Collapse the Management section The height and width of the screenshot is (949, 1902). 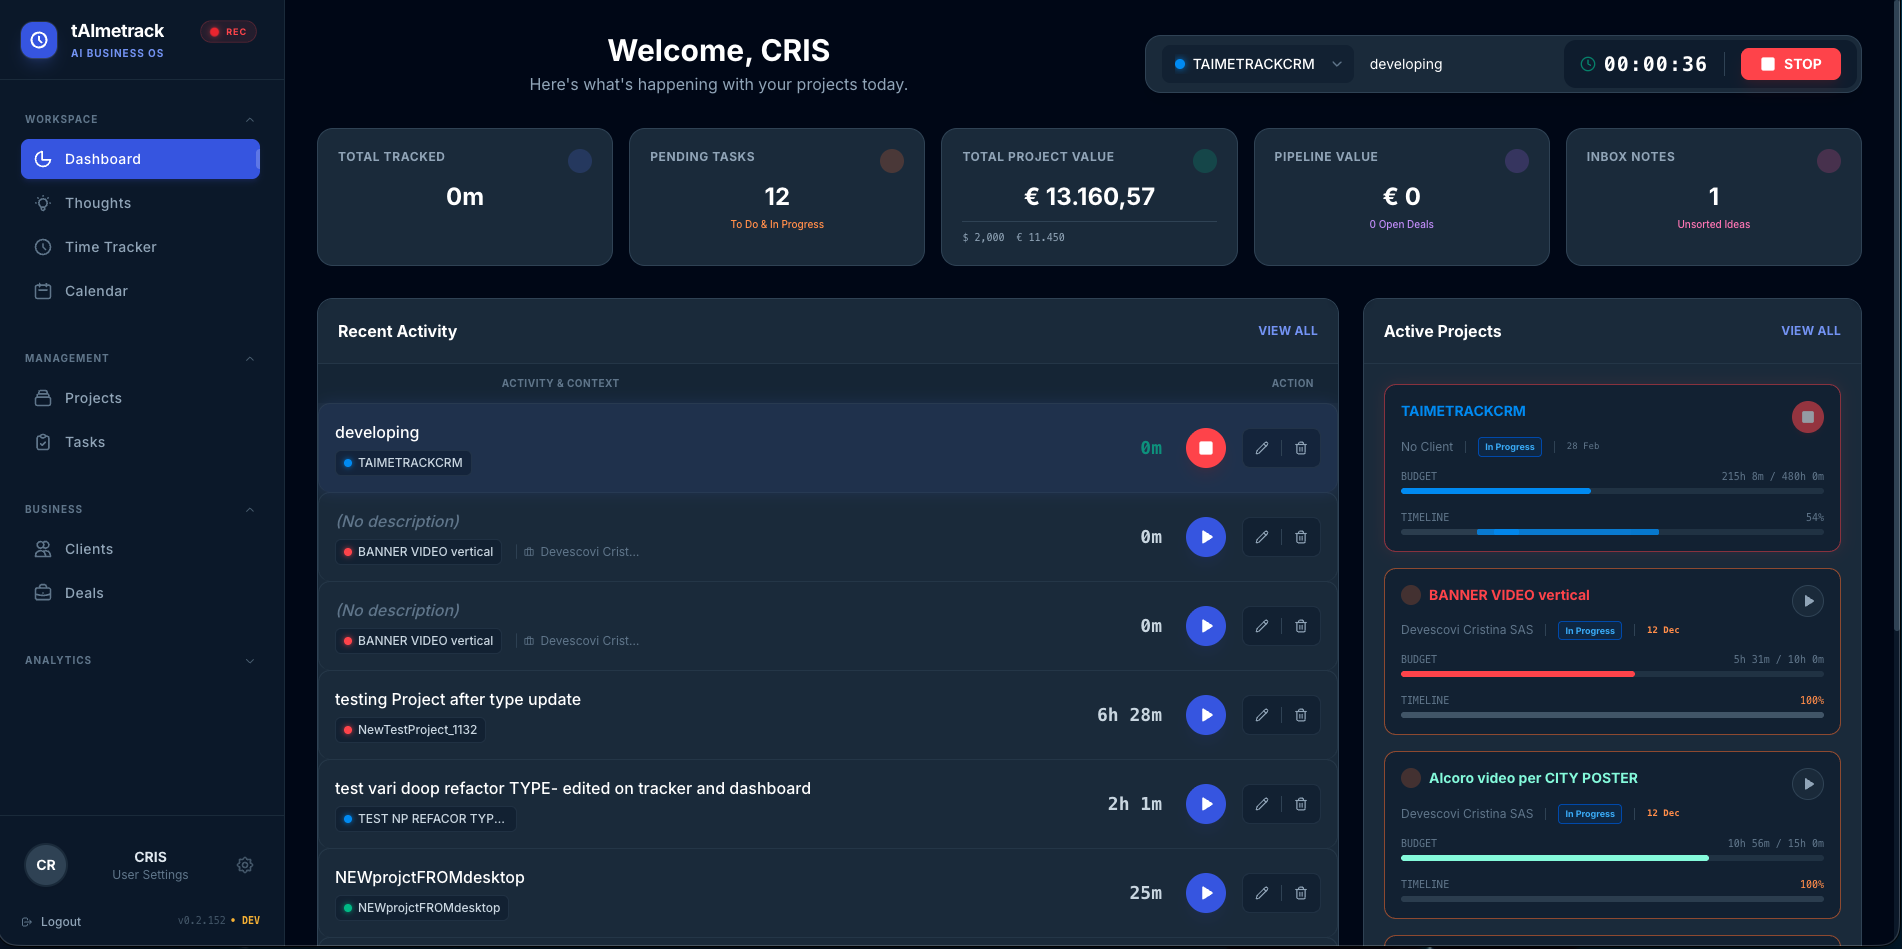coord(250,359)
